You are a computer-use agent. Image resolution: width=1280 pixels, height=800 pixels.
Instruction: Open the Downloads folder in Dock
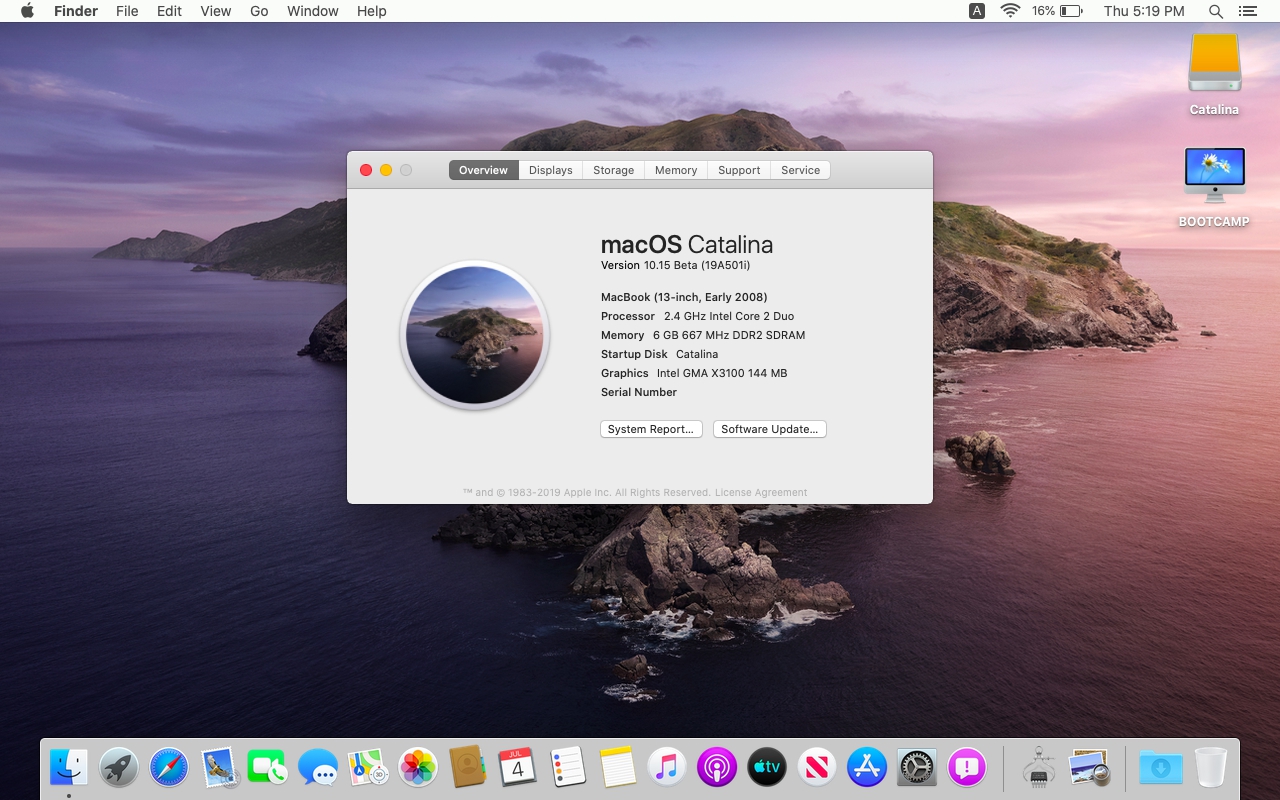[1161, 767]
